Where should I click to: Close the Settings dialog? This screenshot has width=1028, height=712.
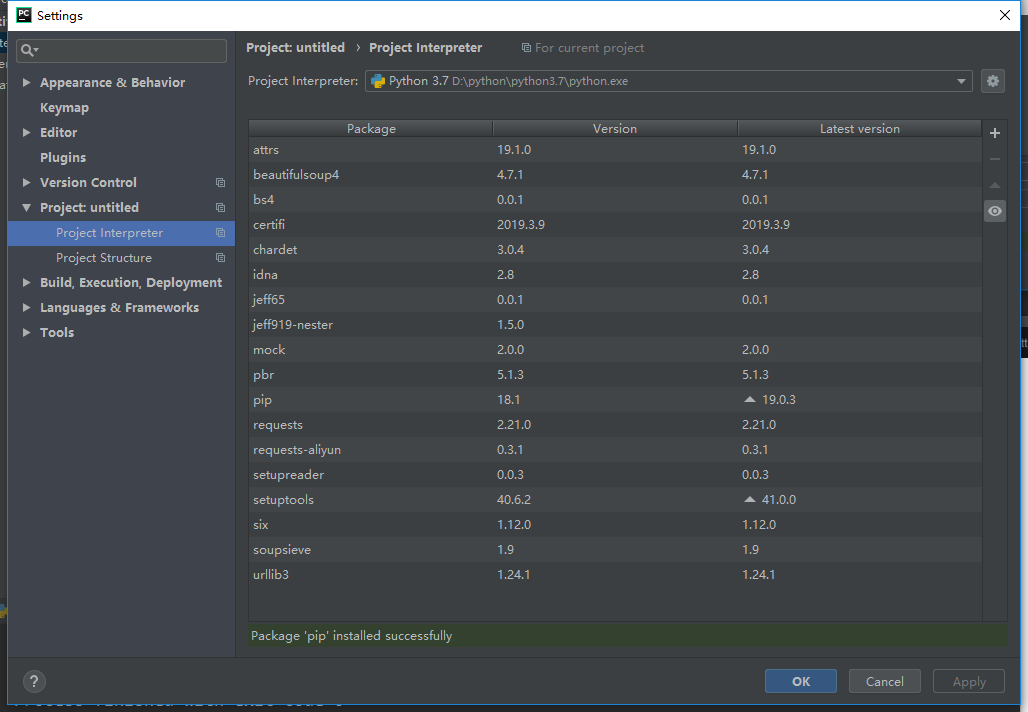tap(1004, 15)
